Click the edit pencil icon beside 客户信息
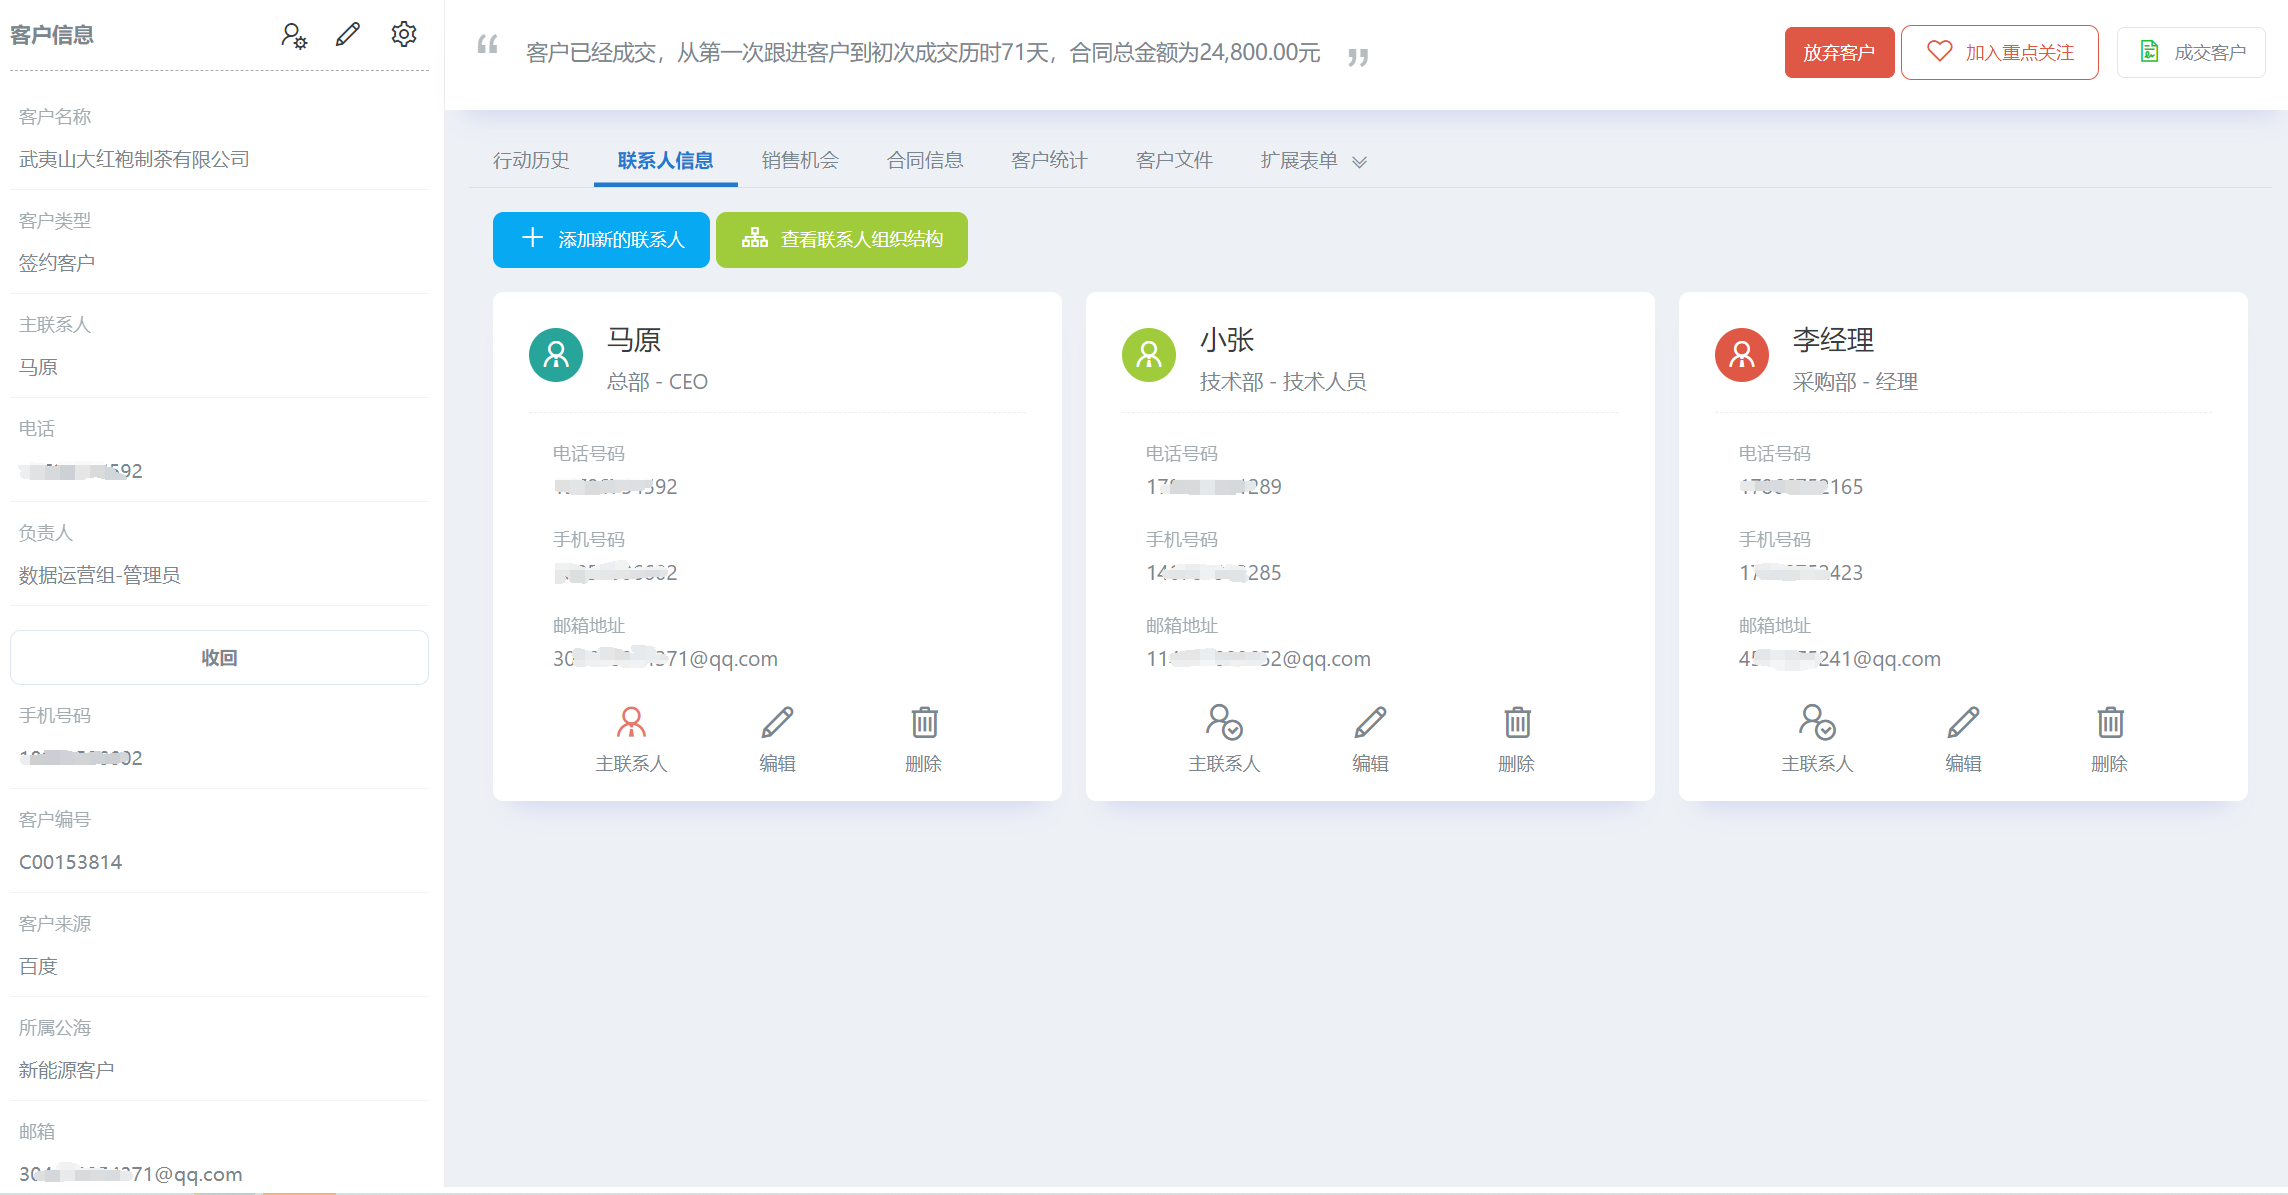 click(347, 33)
